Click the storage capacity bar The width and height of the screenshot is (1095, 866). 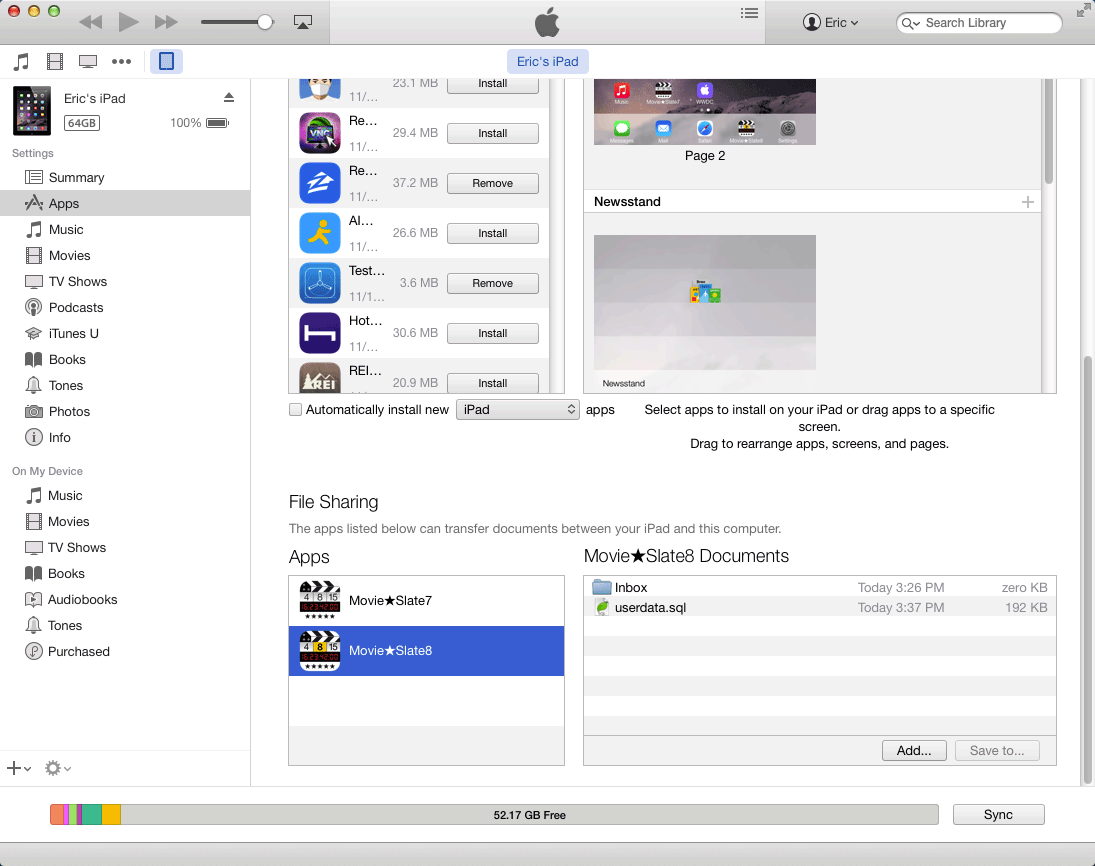coord(494,814)
